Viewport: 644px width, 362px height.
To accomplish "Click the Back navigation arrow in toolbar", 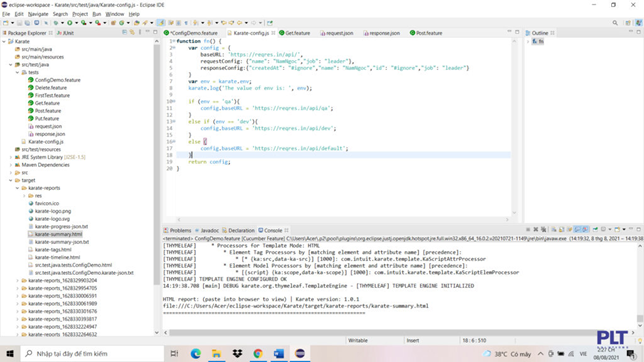I will [x=239, y=23].
